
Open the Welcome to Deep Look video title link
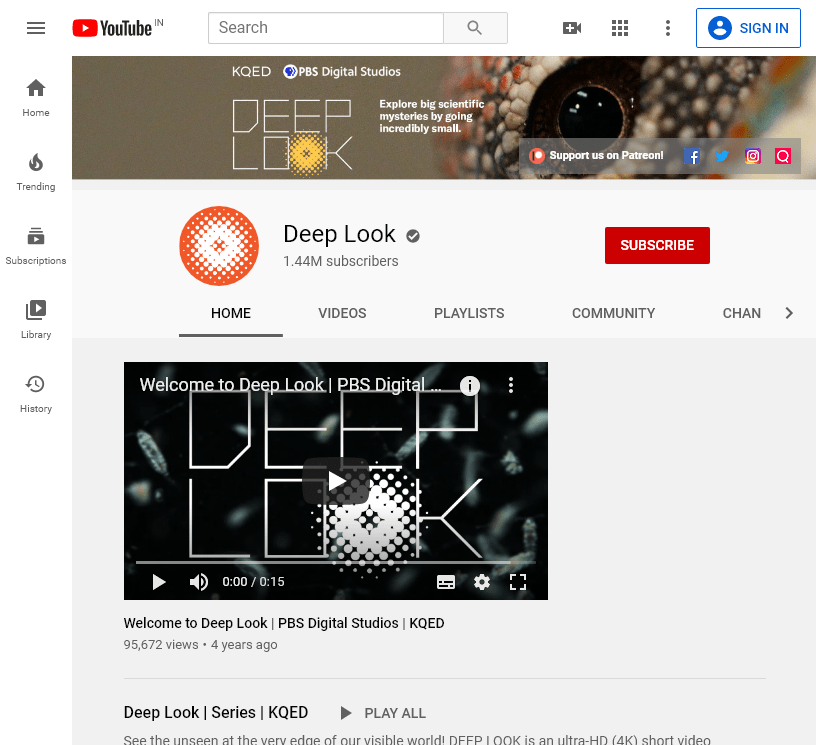click(x=284, y=623)
